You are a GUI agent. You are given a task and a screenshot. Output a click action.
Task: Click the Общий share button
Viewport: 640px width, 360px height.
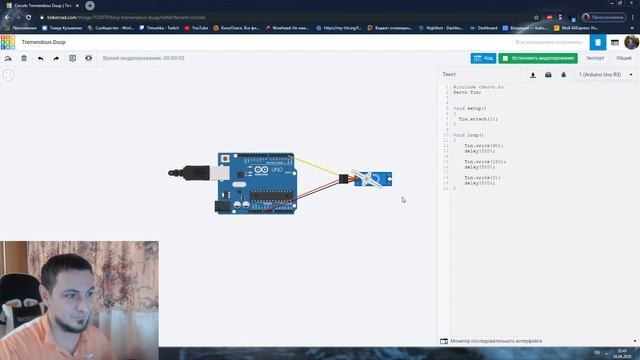[624, 58]
